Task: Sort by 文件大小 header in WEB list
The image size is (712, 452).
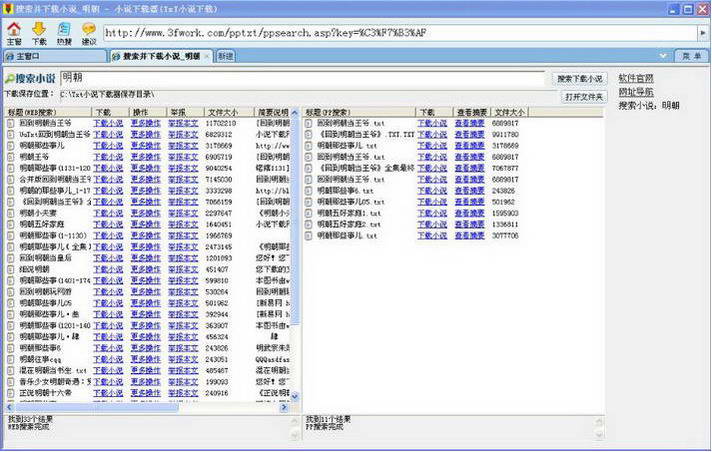Action: click(228, 112)
